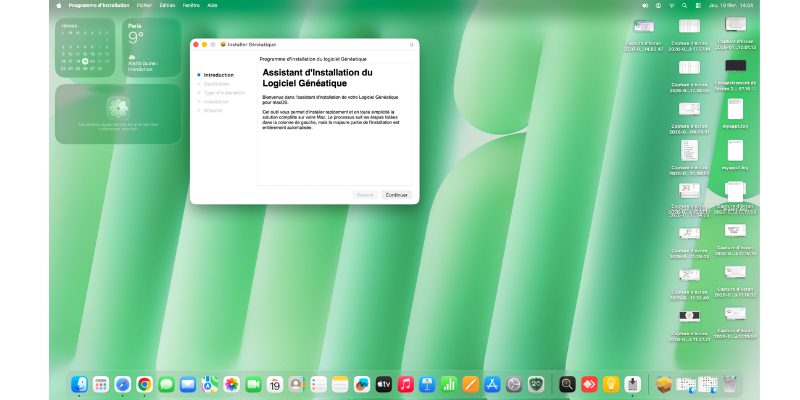
Task: Click the Continuer button in the installer
Action: (x=396, y=195)
